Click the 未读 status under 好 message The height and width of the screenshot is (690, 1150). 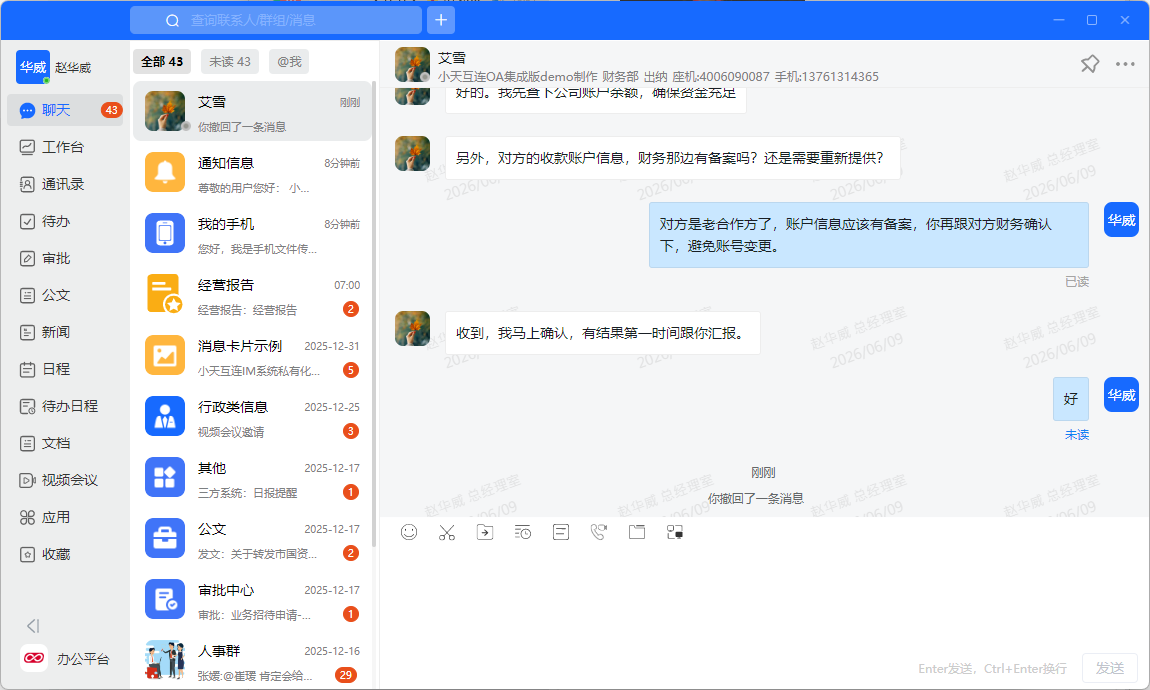pyautogui.click(x=1077, y=435)
